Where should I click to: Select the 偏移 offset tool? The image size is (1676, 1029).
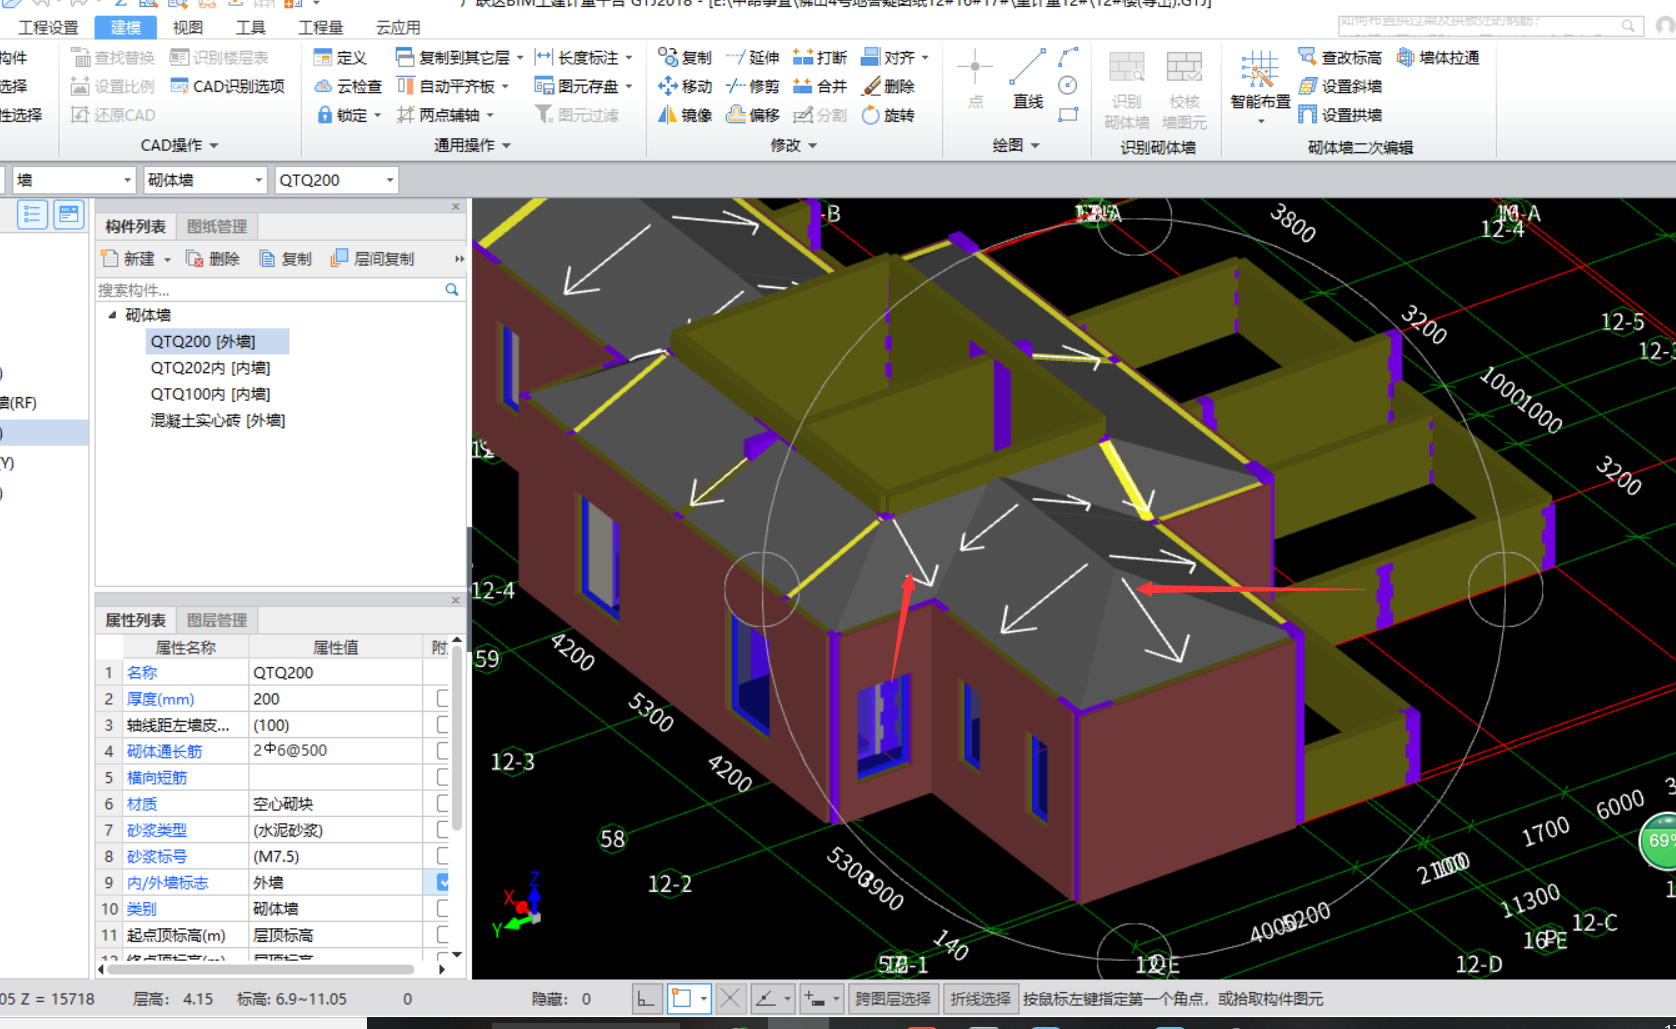[x=752, y=115]
